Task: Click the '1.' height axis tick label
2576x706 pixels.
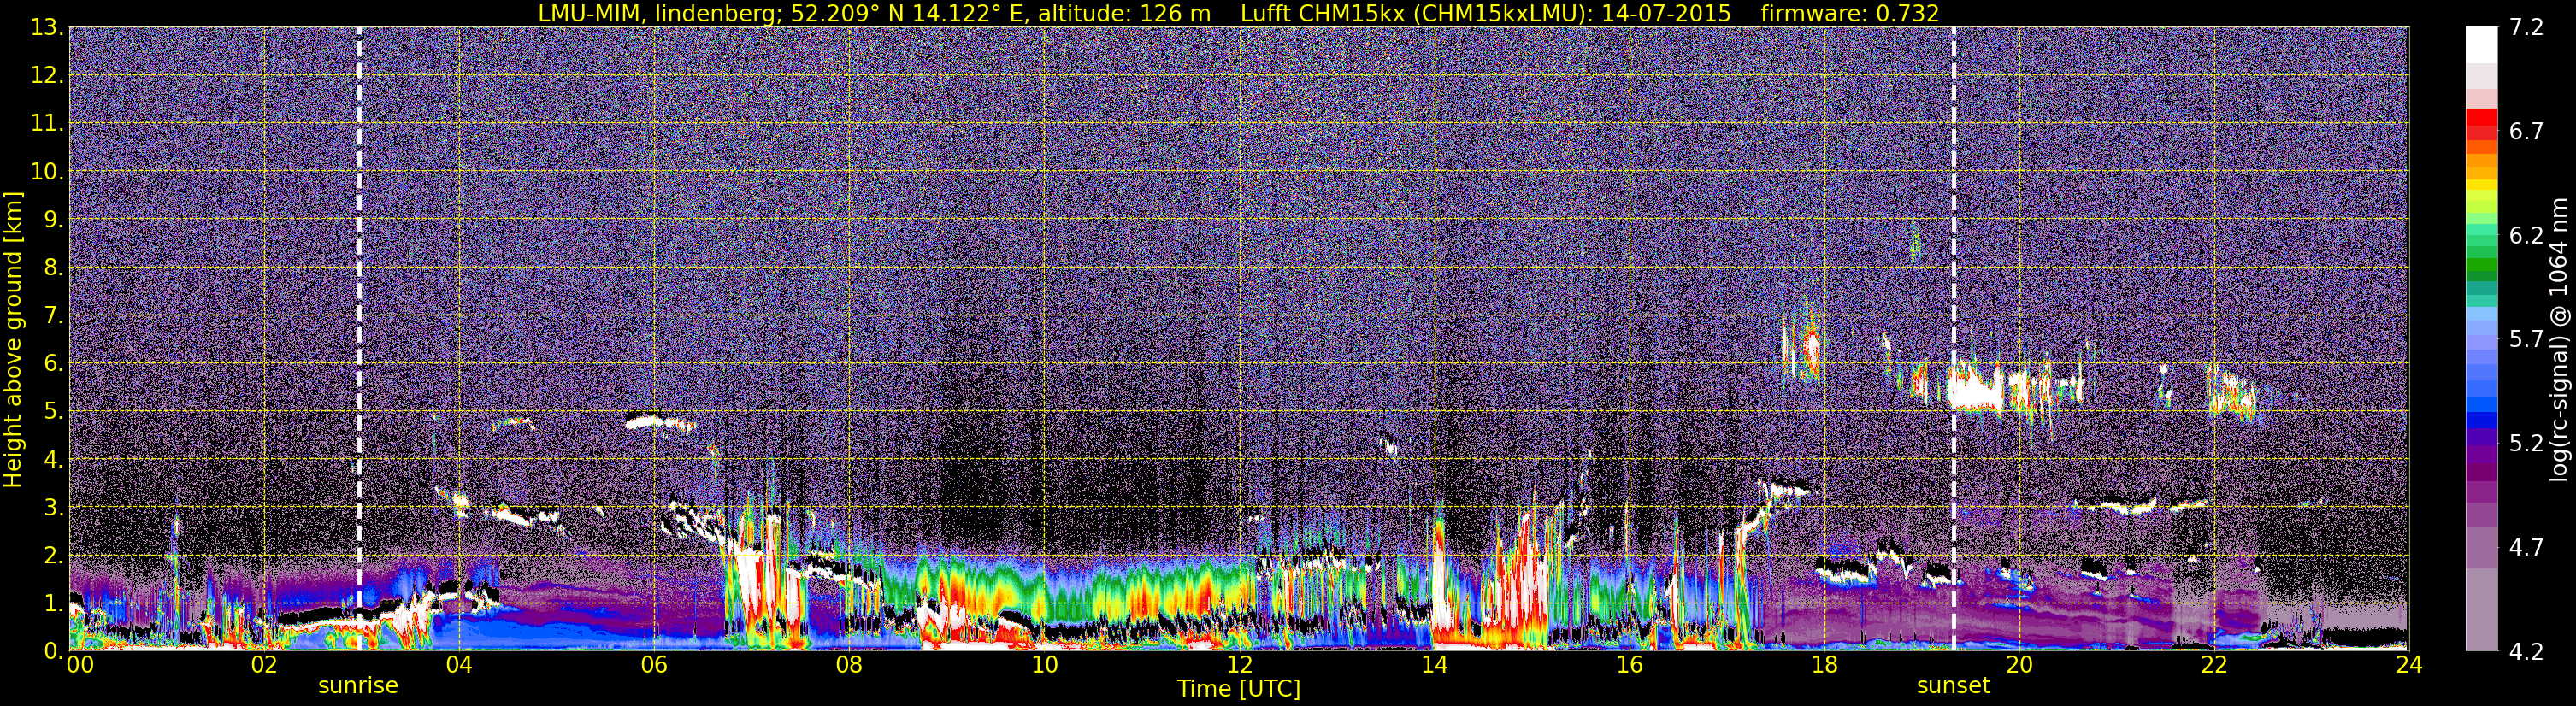Action: coord(53,604)
